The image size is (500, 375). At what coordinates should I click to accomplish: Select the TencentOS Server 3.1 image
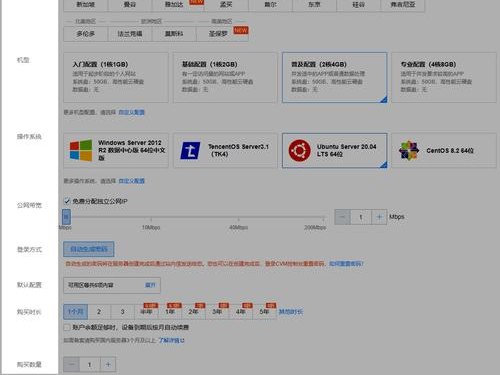[x=225, y=150]
